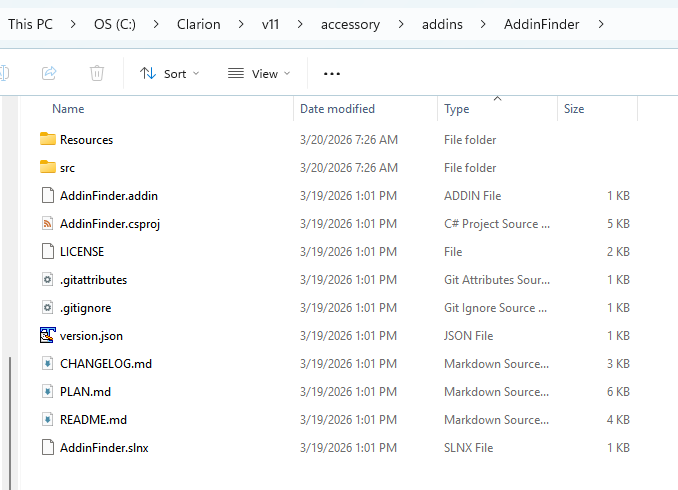Sort files by the Name column header
Screen dimensions: 678x490
(68, 109)
